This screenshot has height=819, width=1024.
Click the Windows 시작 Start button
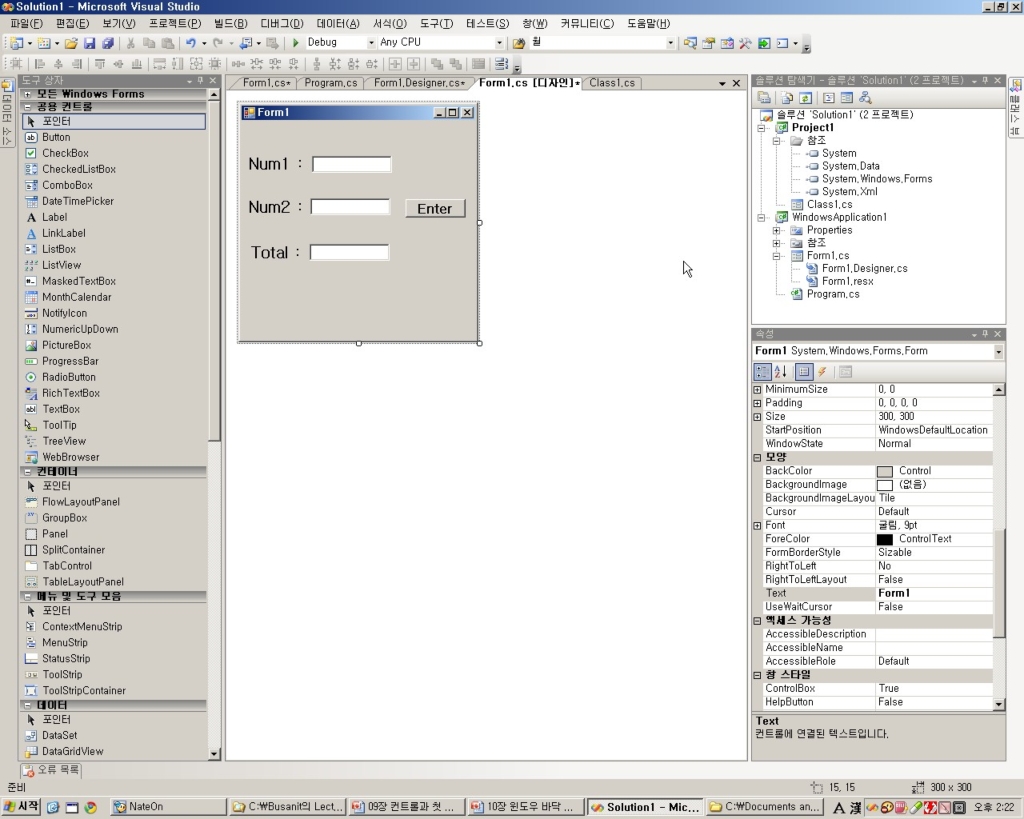click(22, 807)
